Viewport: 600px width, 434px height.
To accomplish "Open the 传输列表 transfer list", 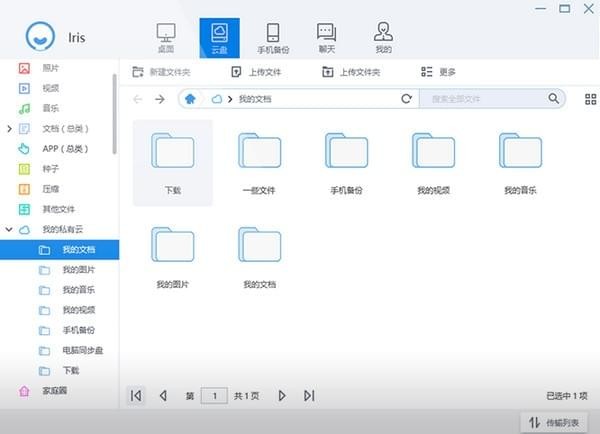I will (x=556, y=423).
